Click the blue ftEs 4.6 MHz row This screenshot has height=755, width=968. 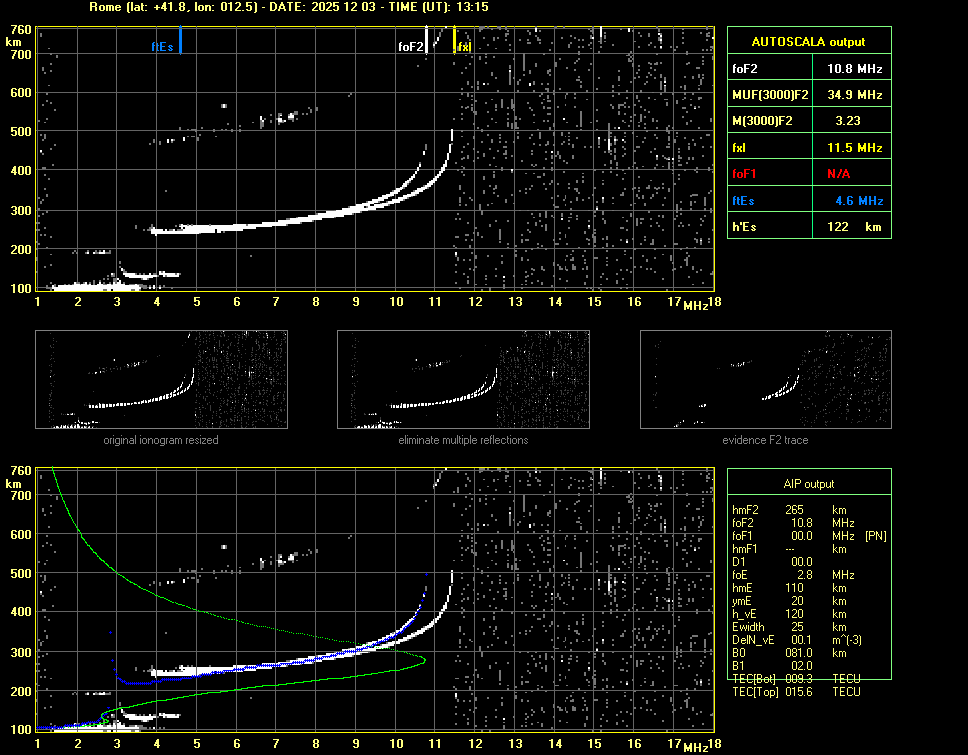point(808,200)
